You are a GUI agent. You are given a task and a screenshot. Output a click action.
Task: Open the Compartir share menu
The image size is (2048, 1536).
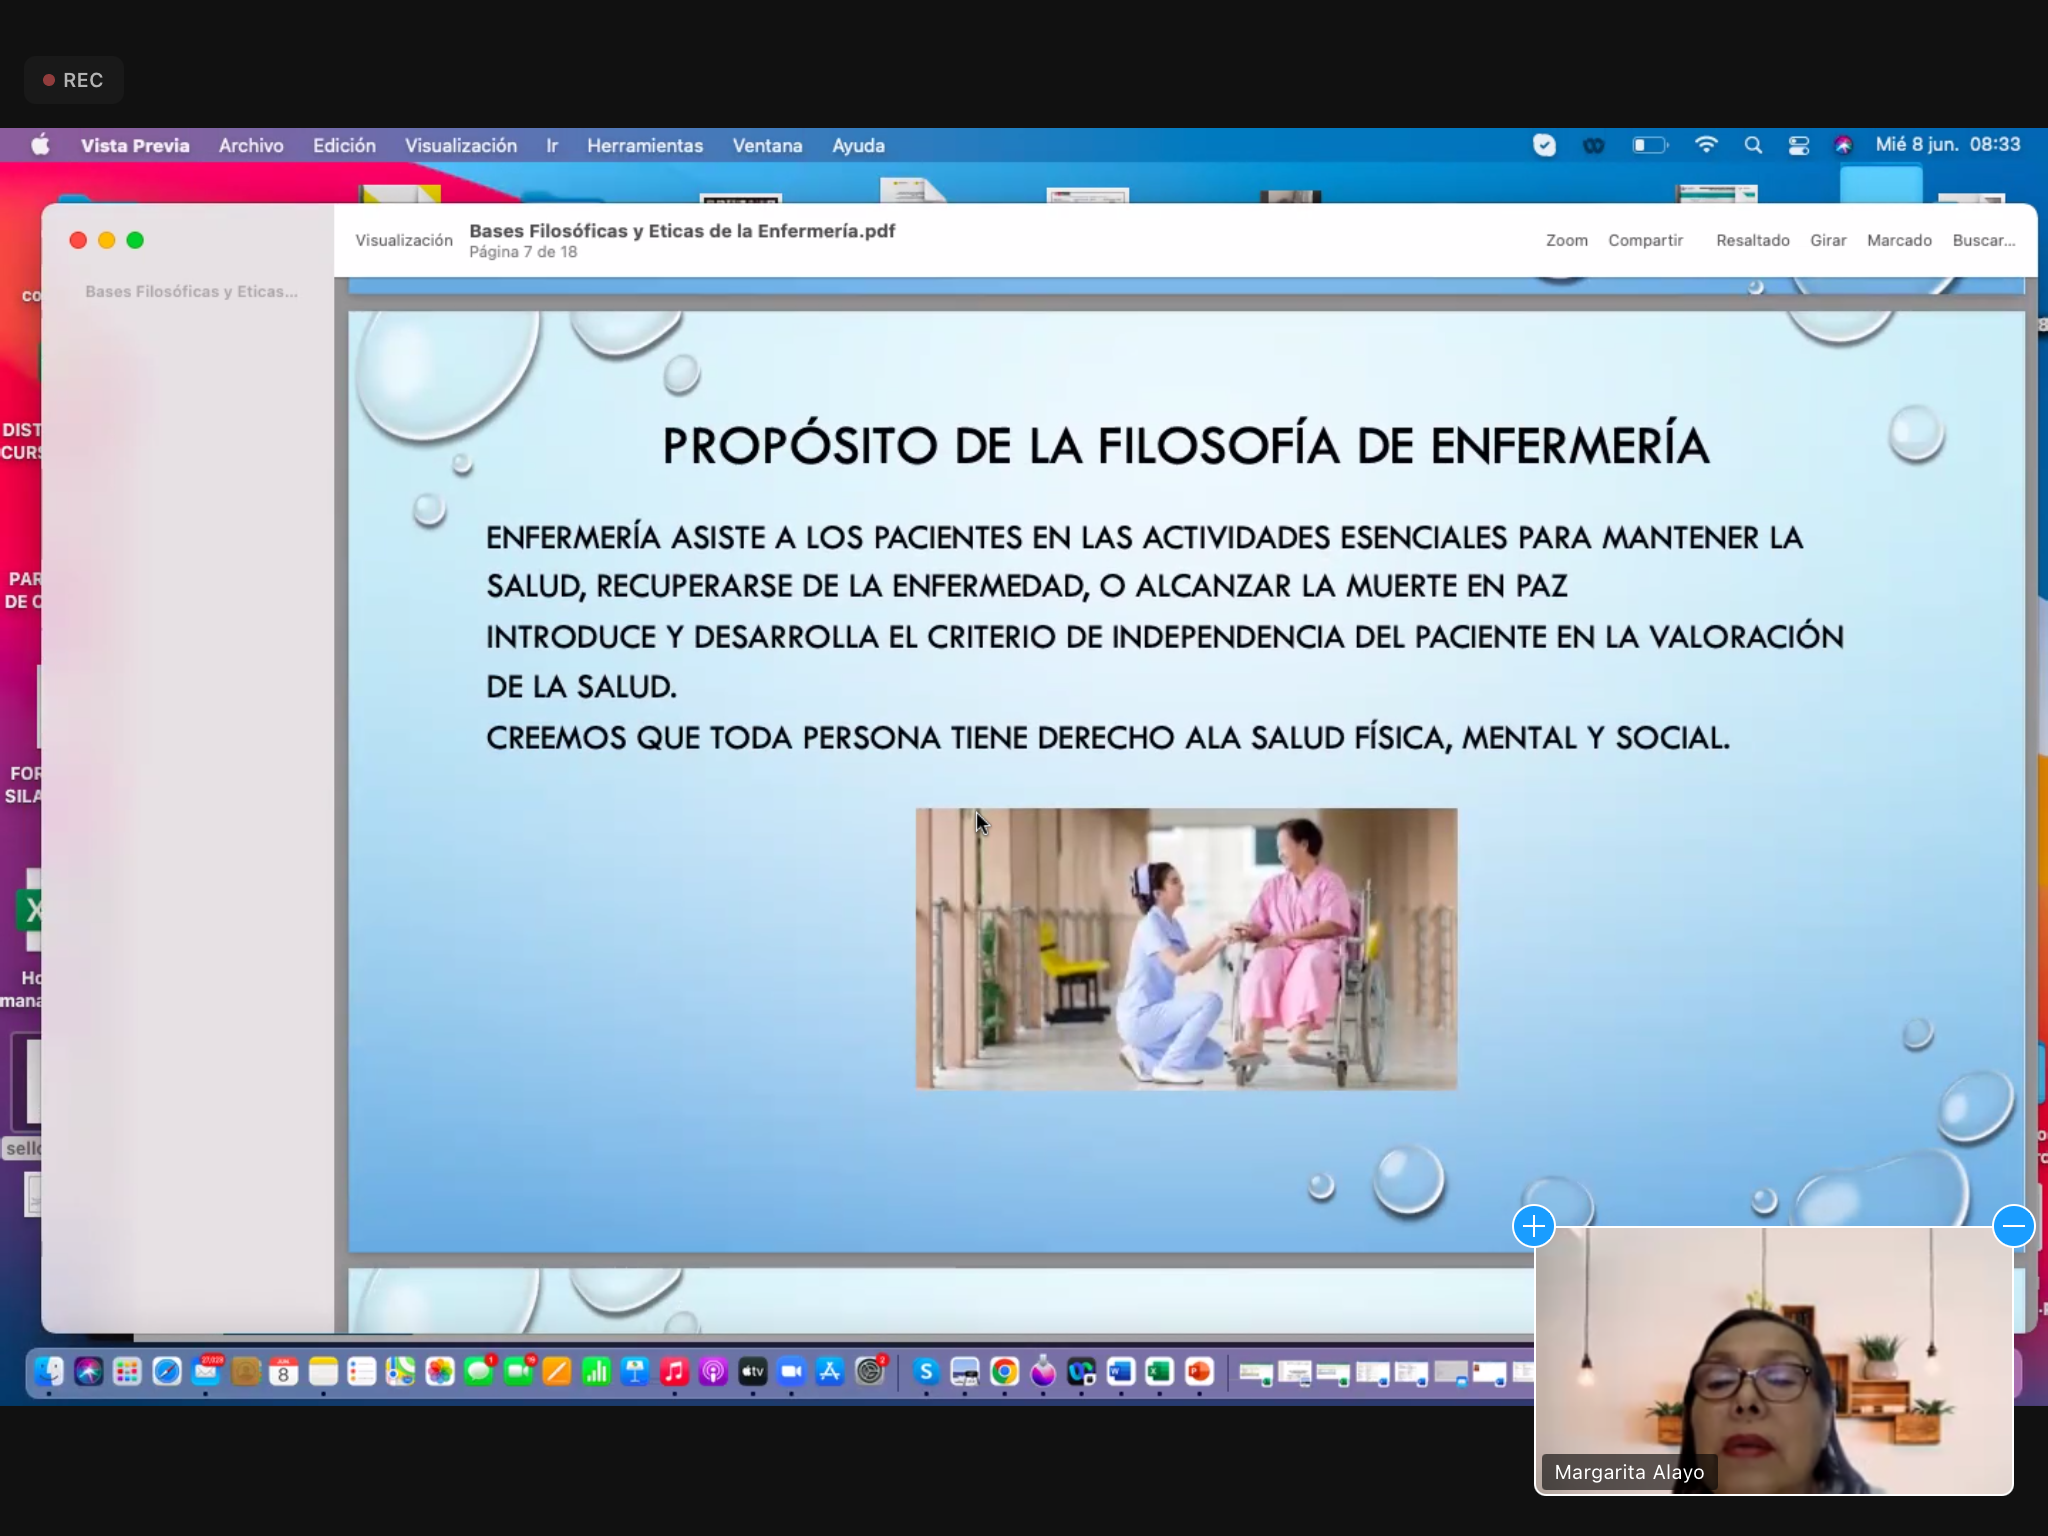[1645, 240]
